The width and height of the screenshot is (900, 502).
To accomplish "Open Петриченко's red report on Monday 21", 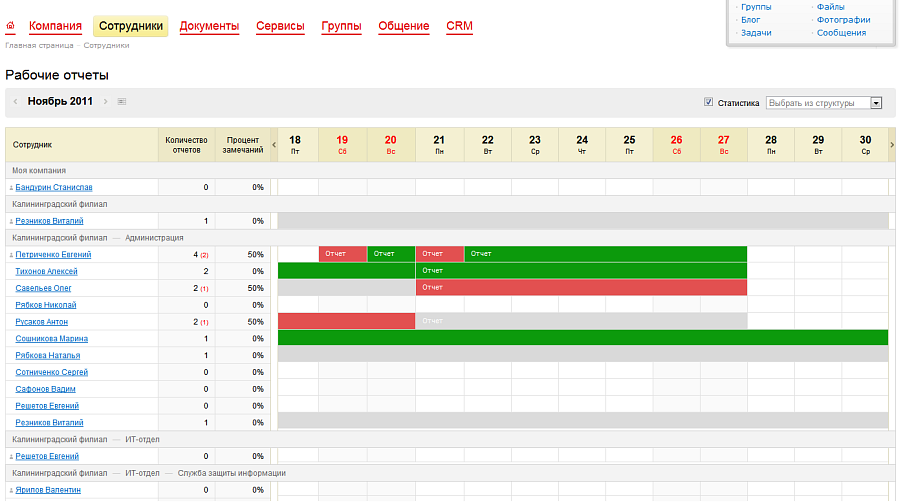I will click(440, 254).
